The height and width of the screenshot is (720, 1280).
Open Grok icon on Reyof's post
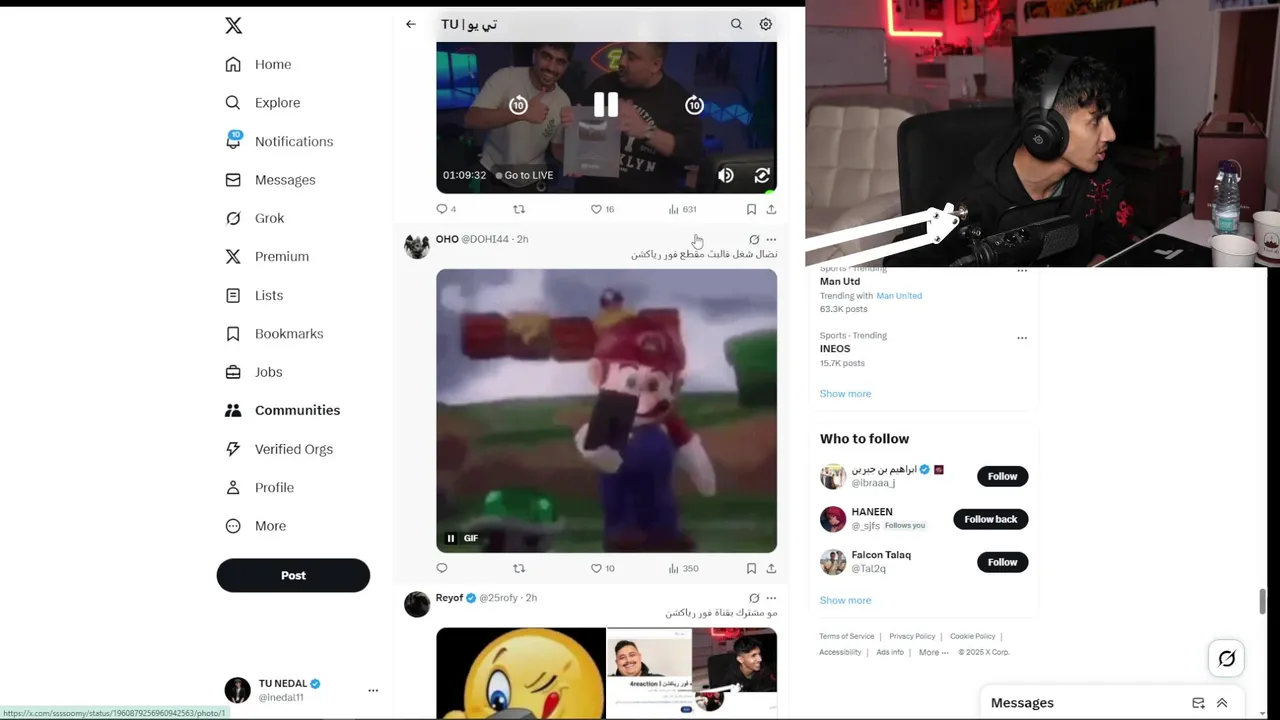pos(754,598)
